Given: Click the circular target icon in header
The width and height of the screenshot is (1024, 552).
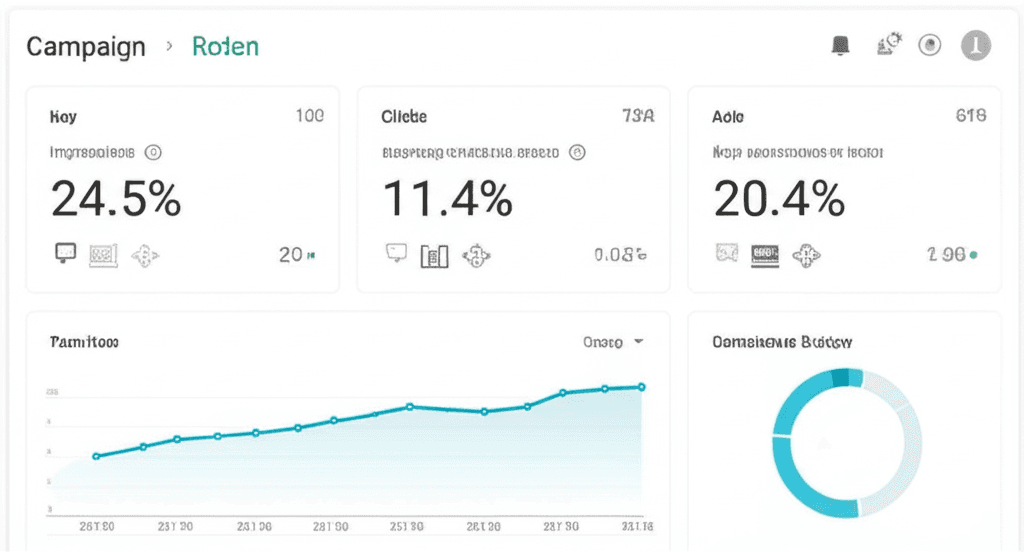Looking at the screenshot, I should click(929, 45).
